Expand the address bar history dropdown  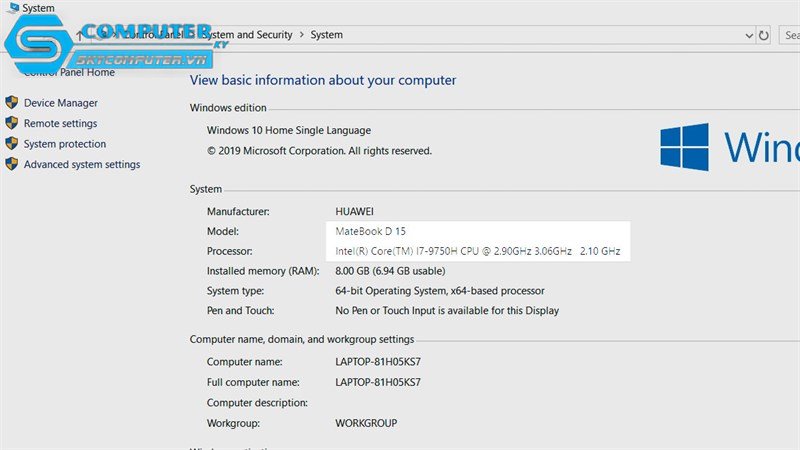click(748, 36)
